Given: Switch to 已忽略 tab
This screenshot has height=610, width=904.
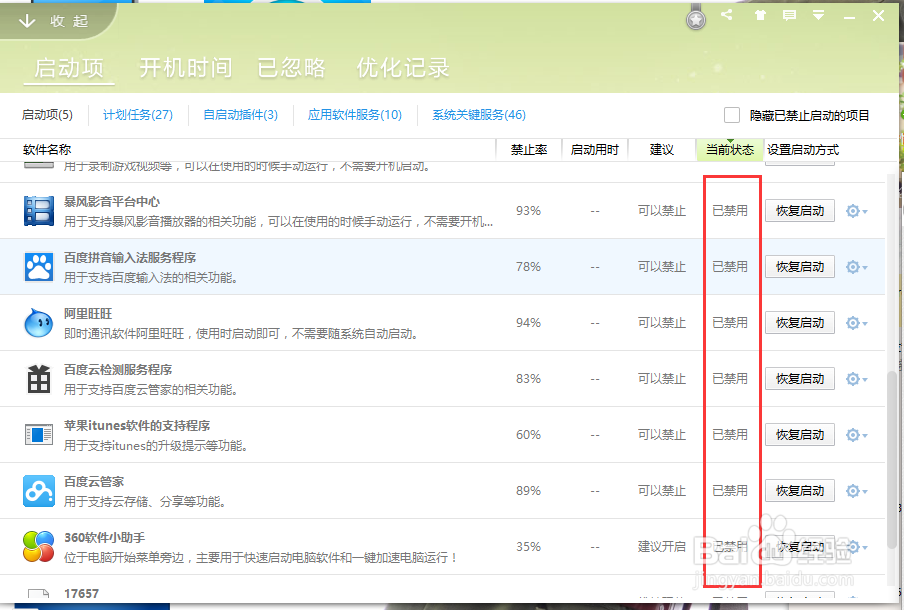Looking at the screenshot, I should [291, 68].
